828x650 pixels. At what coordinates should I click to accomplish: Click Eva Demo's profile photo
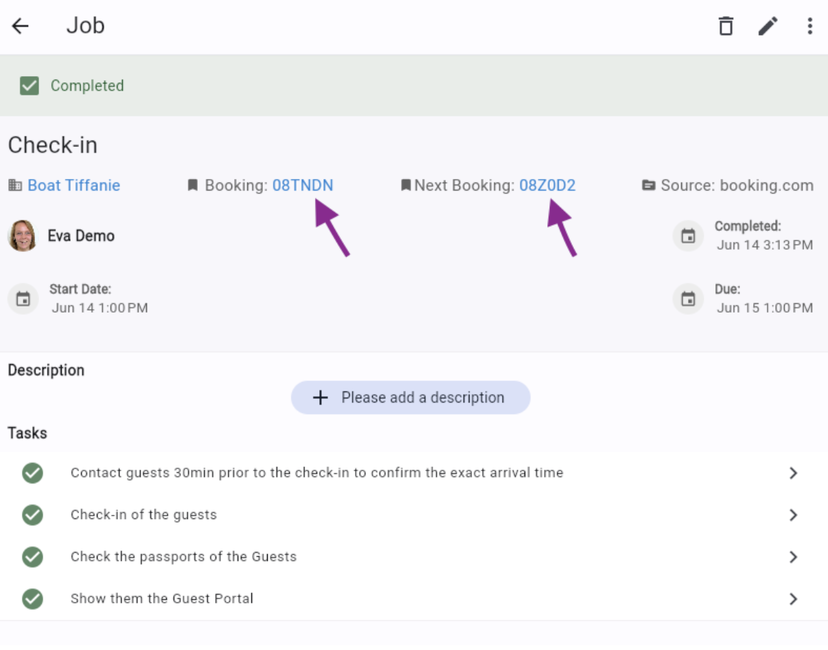22,236
